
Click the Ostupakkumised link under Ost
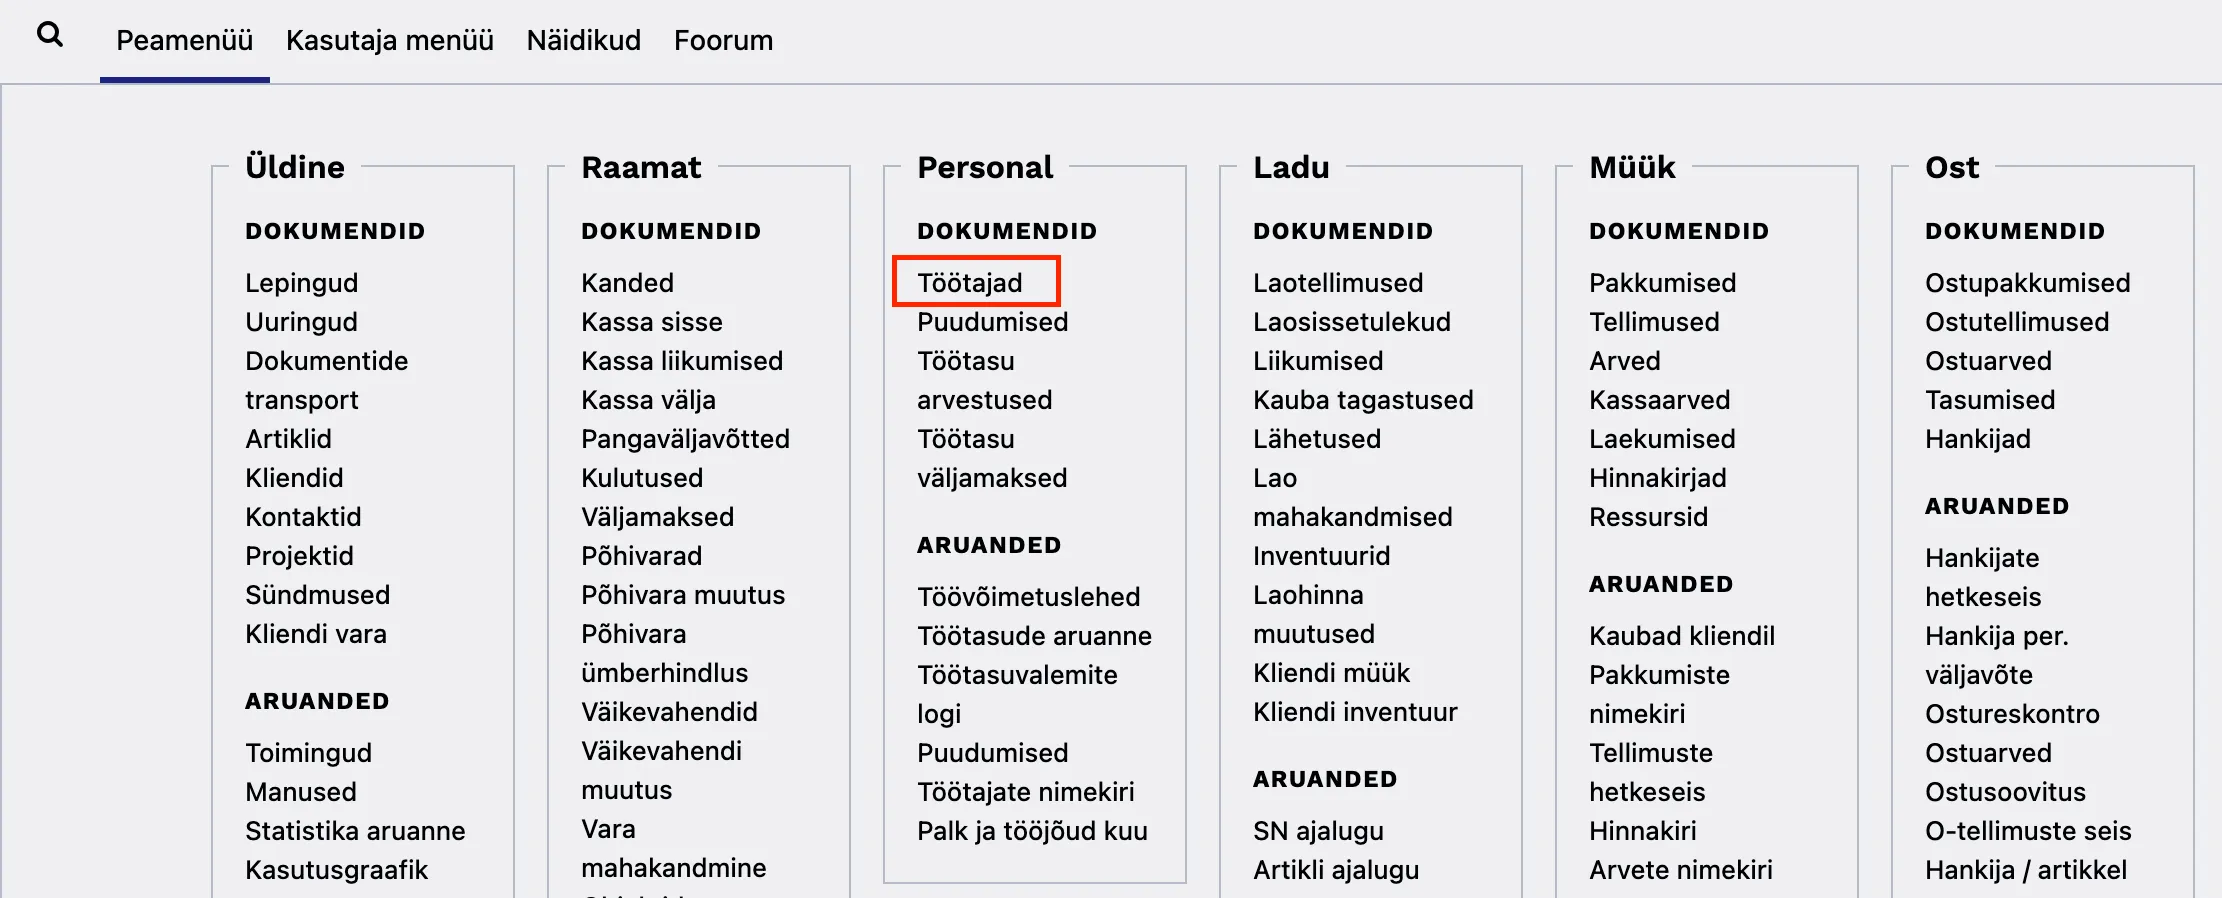(2027, 283)
